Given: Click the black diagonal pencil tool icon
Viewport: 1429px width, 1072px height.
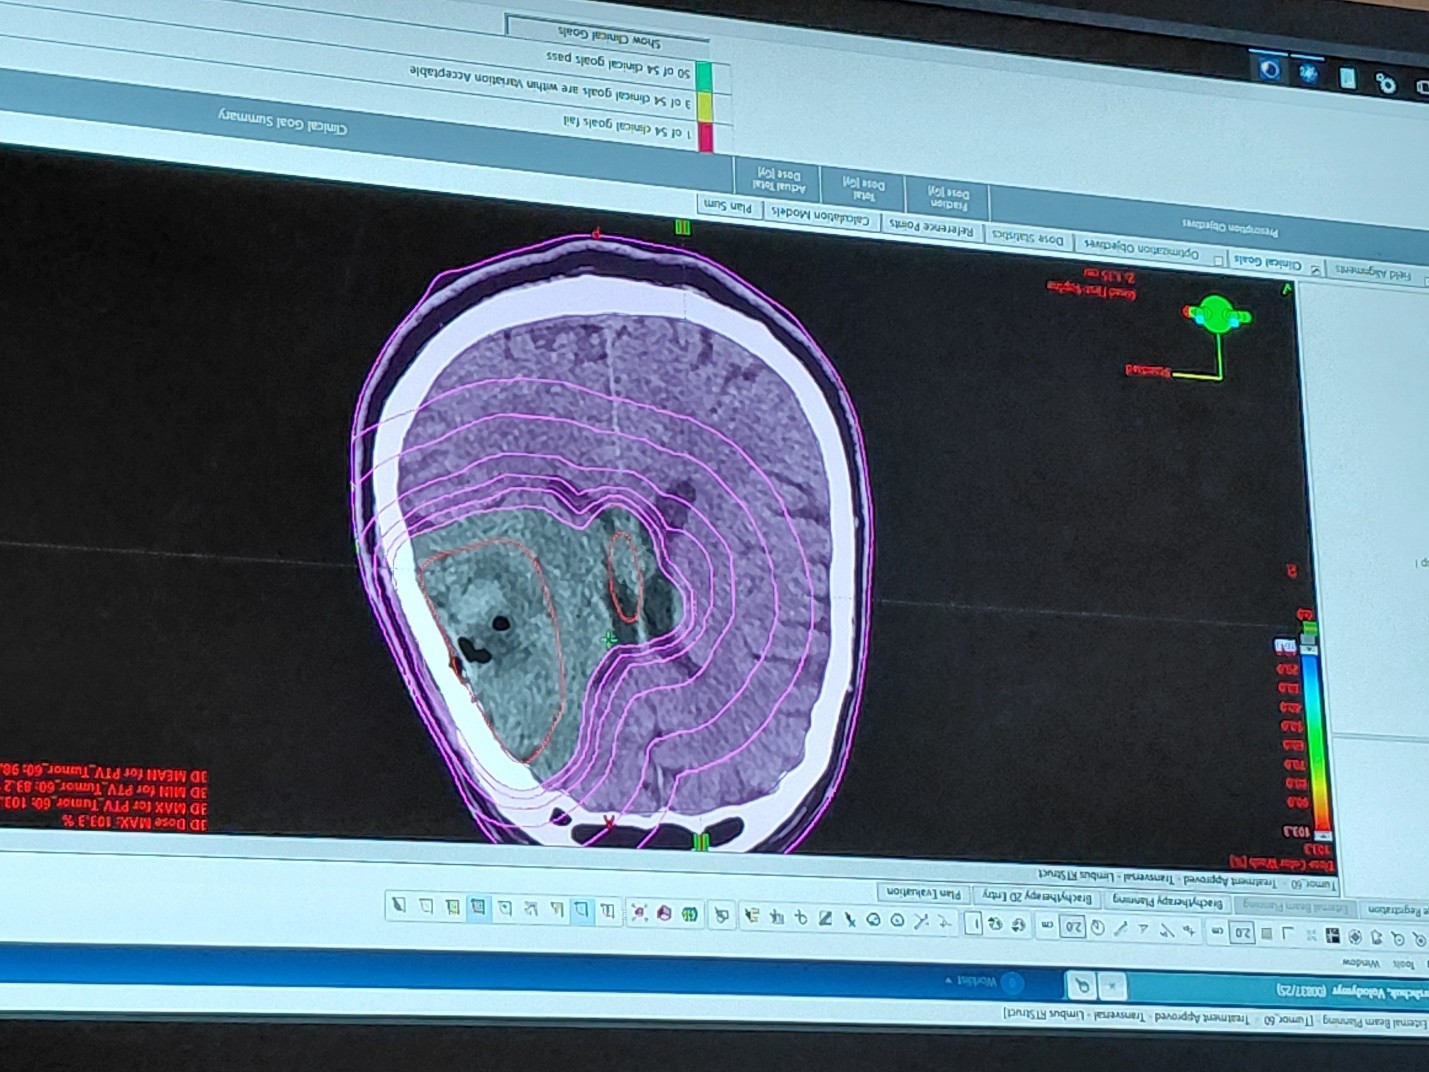Looking at the screenshot, I should coord(825,918).
